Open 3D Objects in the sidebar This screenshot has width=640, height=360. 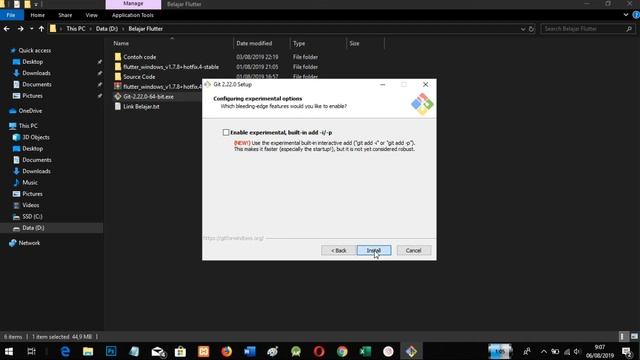(36, 138)
